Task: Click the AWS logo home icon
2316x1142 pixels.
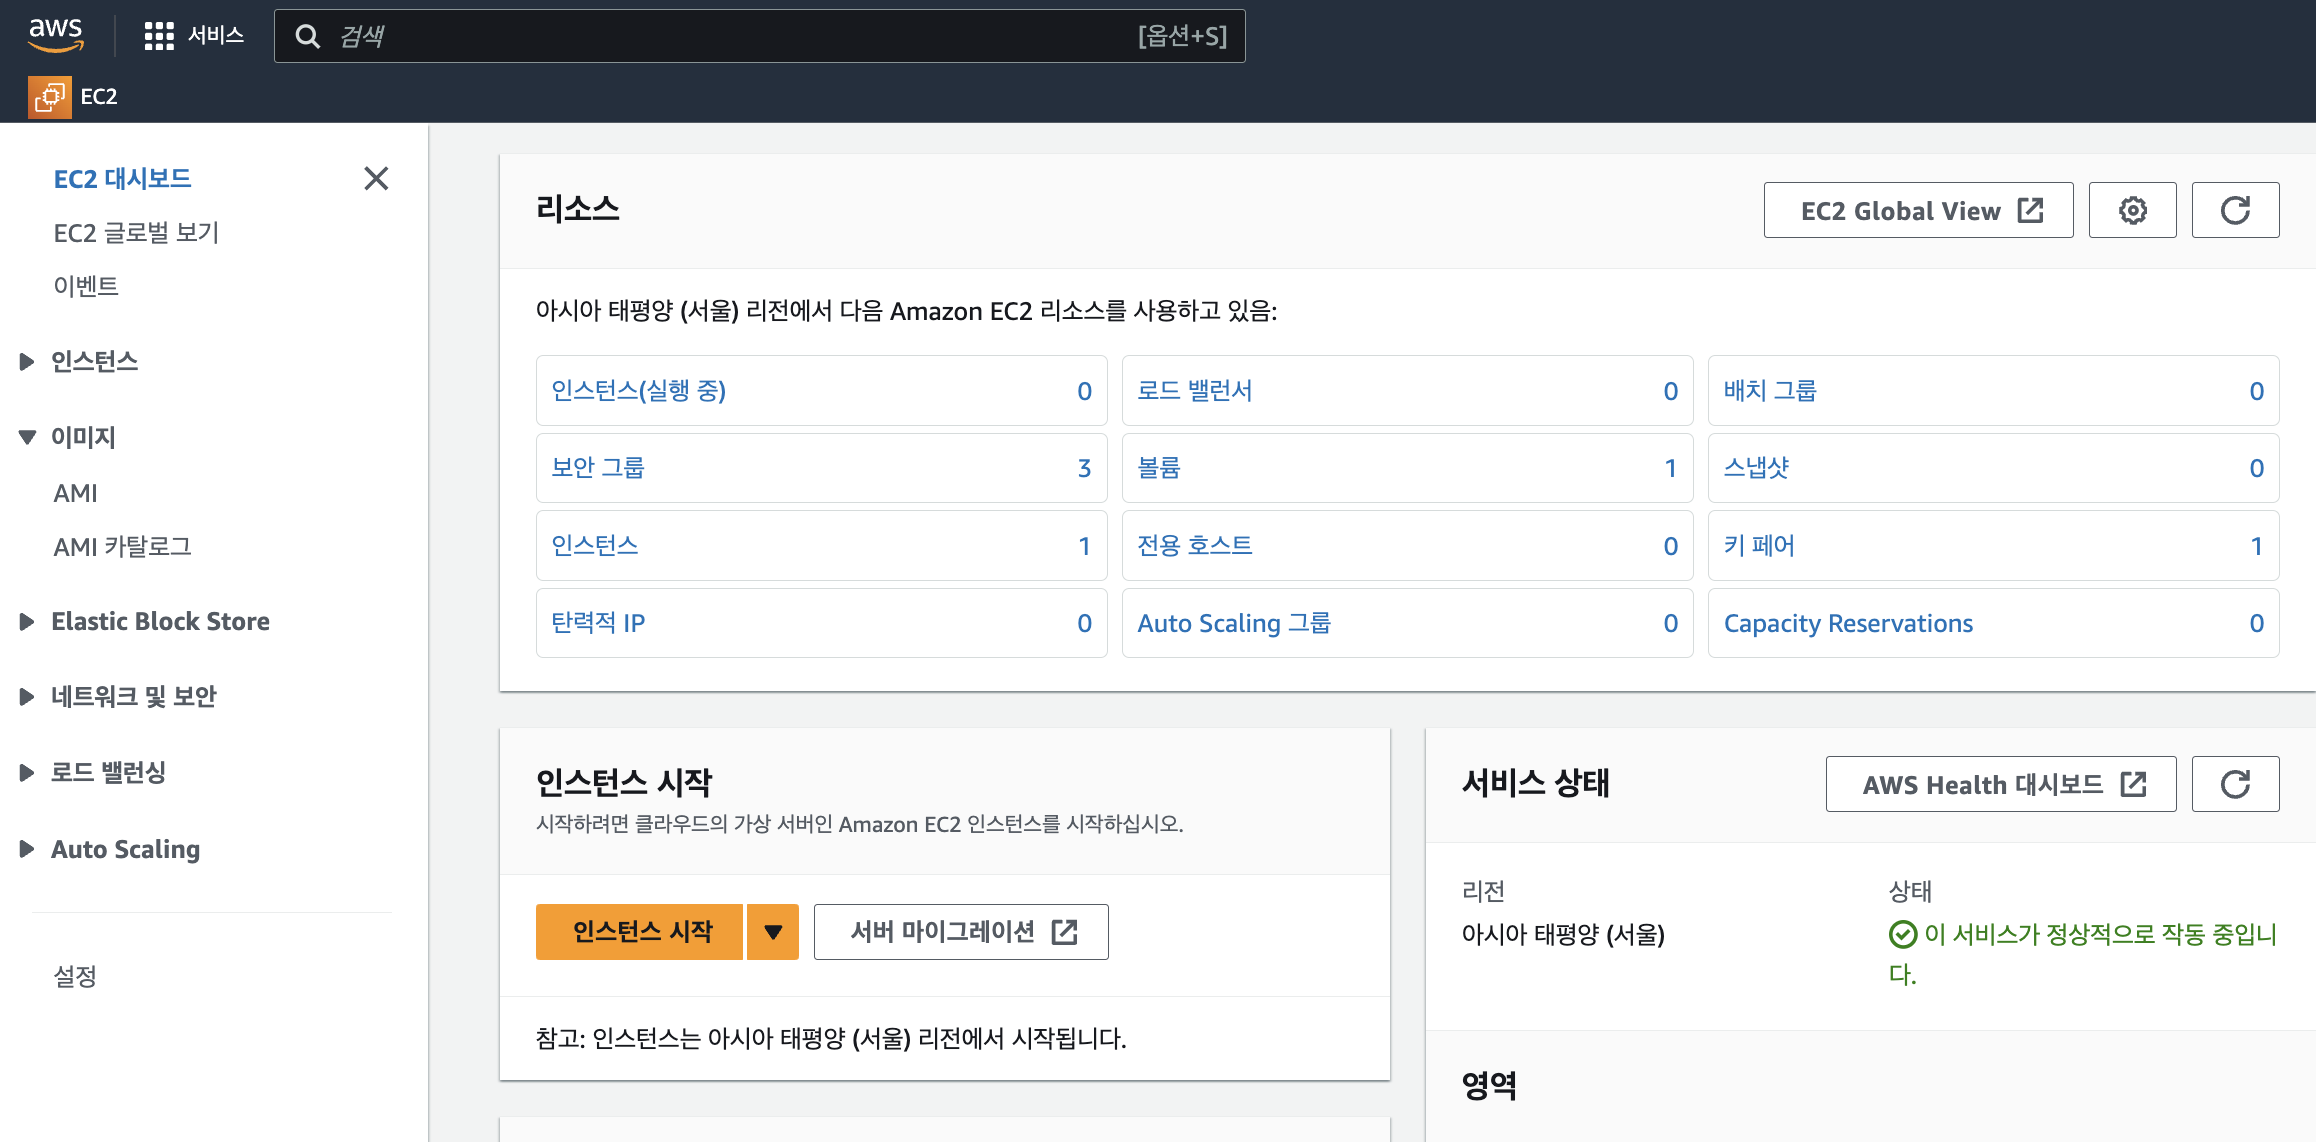Action: [55, 35]
